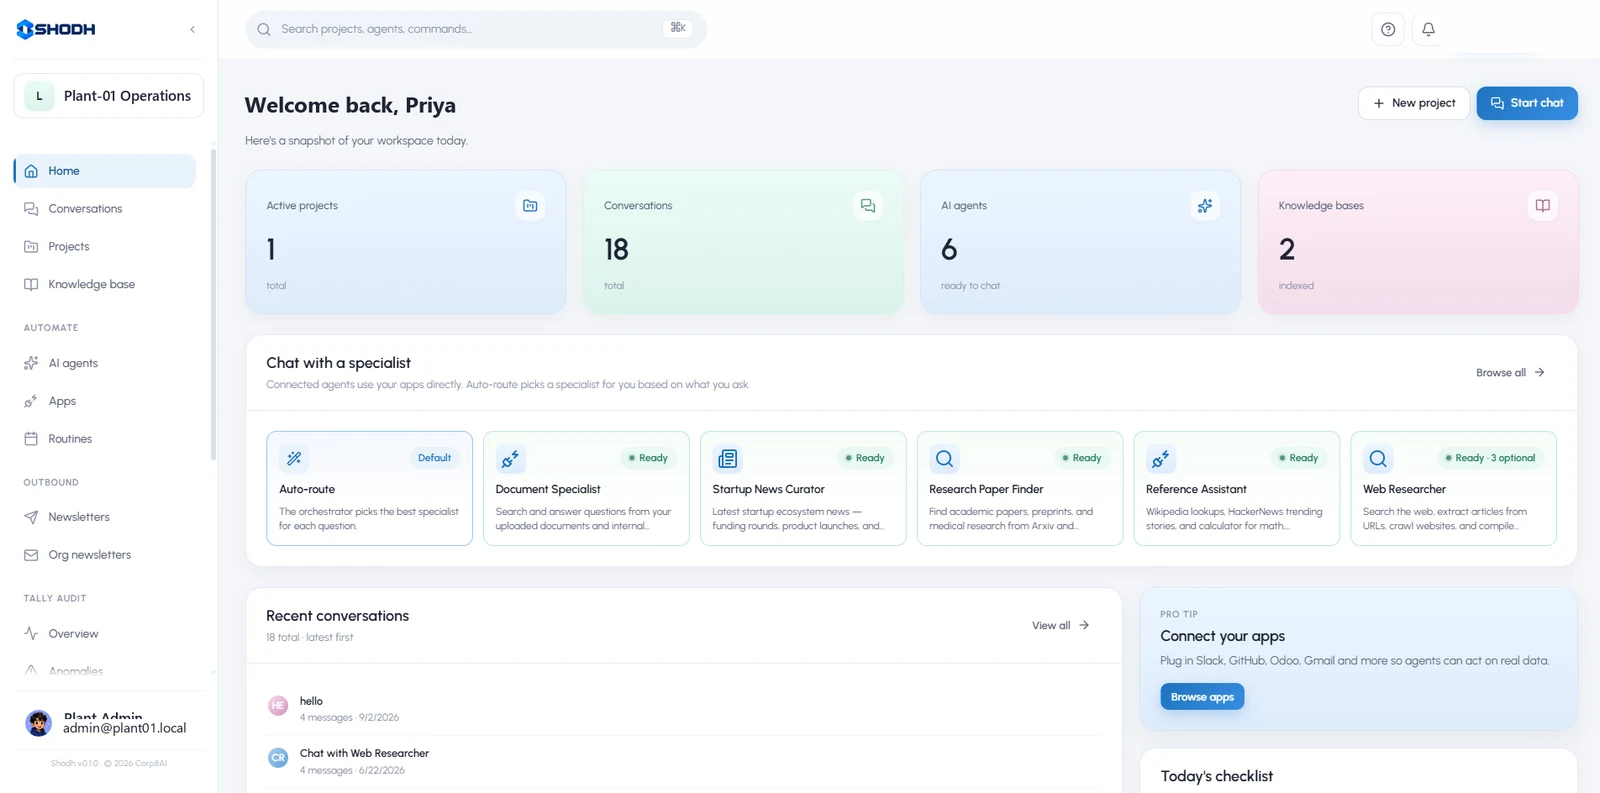1600x793 pixels.
Task: Open Knowledge base in the sidebar
Action: [105, 285]
